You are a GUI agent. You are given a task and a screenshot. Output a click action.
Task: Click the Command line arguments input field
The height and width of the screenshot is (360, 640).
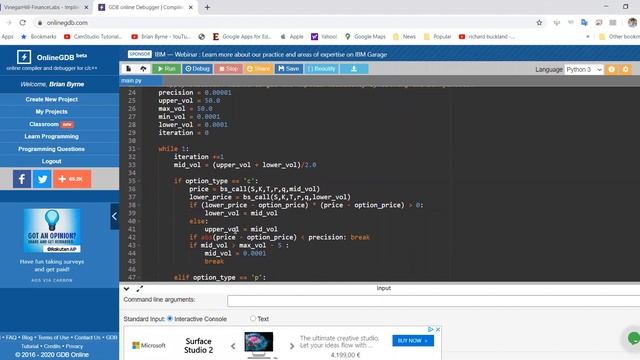tap(433, 301)
